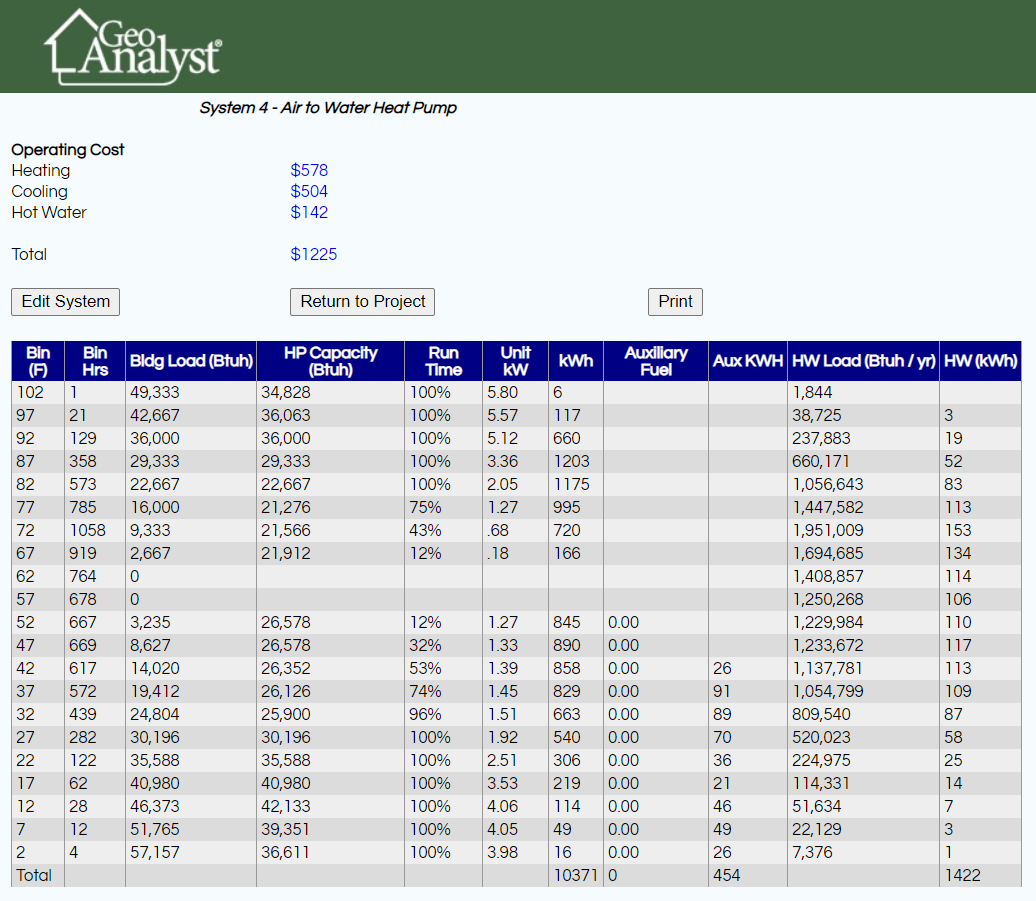Select HP capacity 34,828

pyautogui.click(x=285, y=392)
